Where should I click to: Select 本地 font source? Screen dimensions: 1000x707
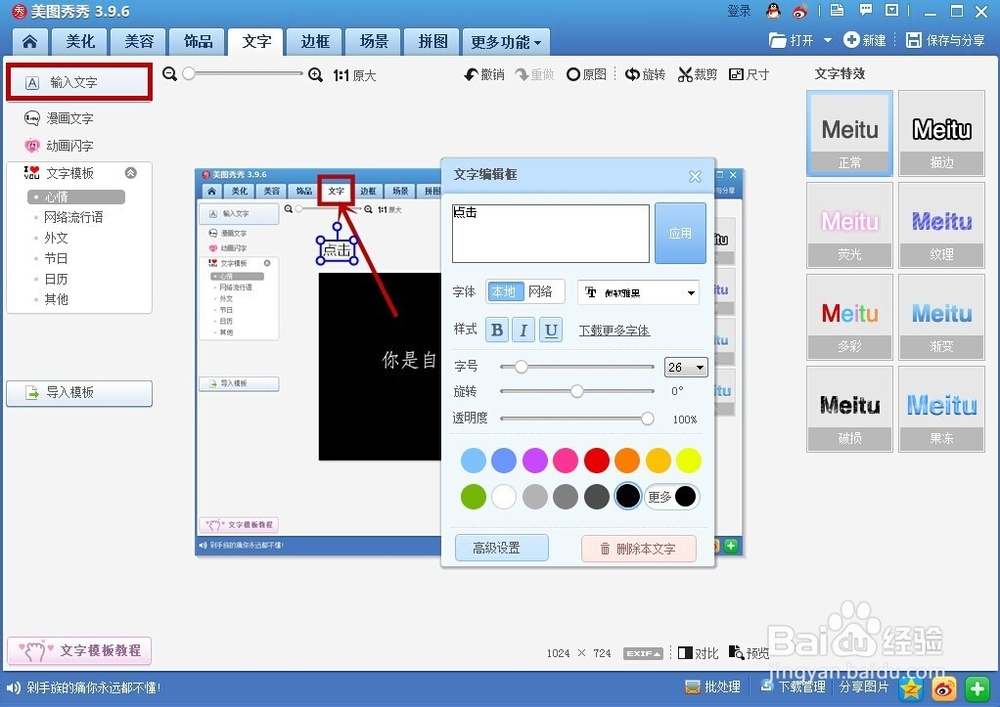tap(505, 291)
